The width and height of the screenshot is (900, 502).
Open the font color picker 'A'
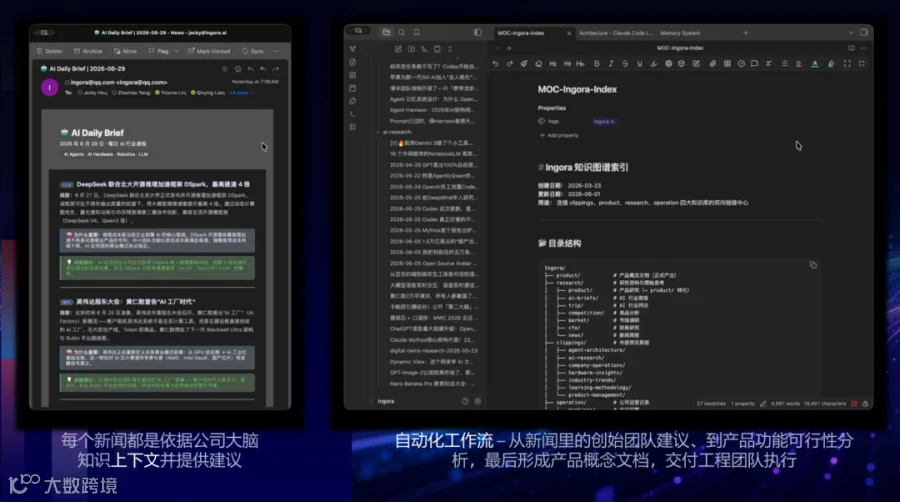pos(815,64)
